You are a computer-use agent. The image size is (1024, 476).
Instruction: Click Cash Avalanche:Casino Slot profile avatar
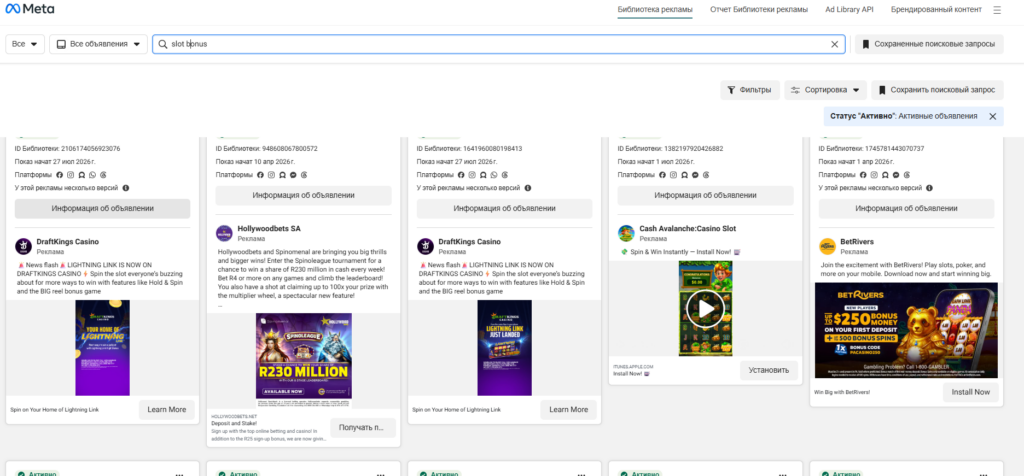pos(626,233)
